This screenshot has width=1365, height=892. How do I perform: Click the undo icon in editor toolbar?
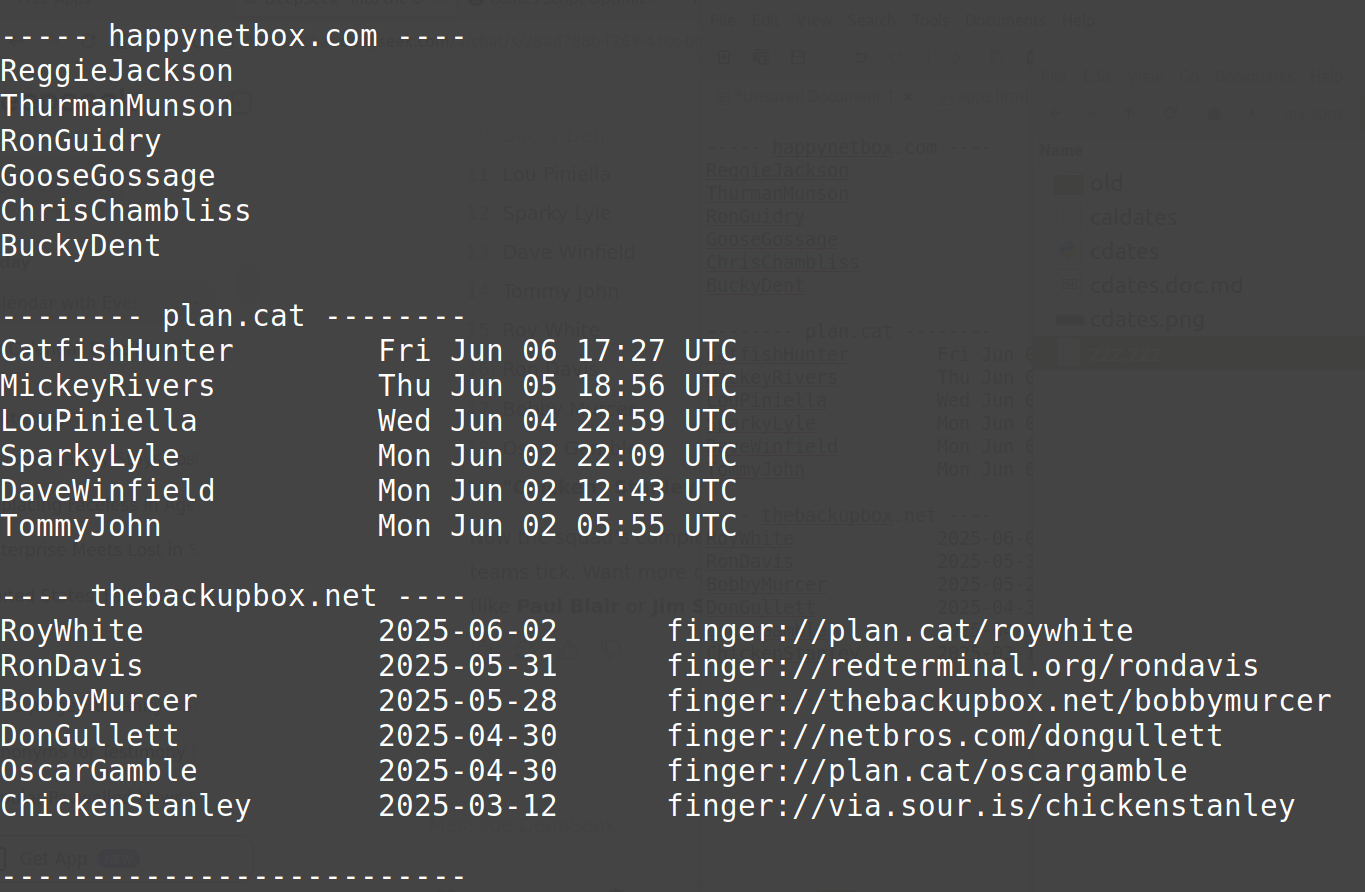click(860, 58)
